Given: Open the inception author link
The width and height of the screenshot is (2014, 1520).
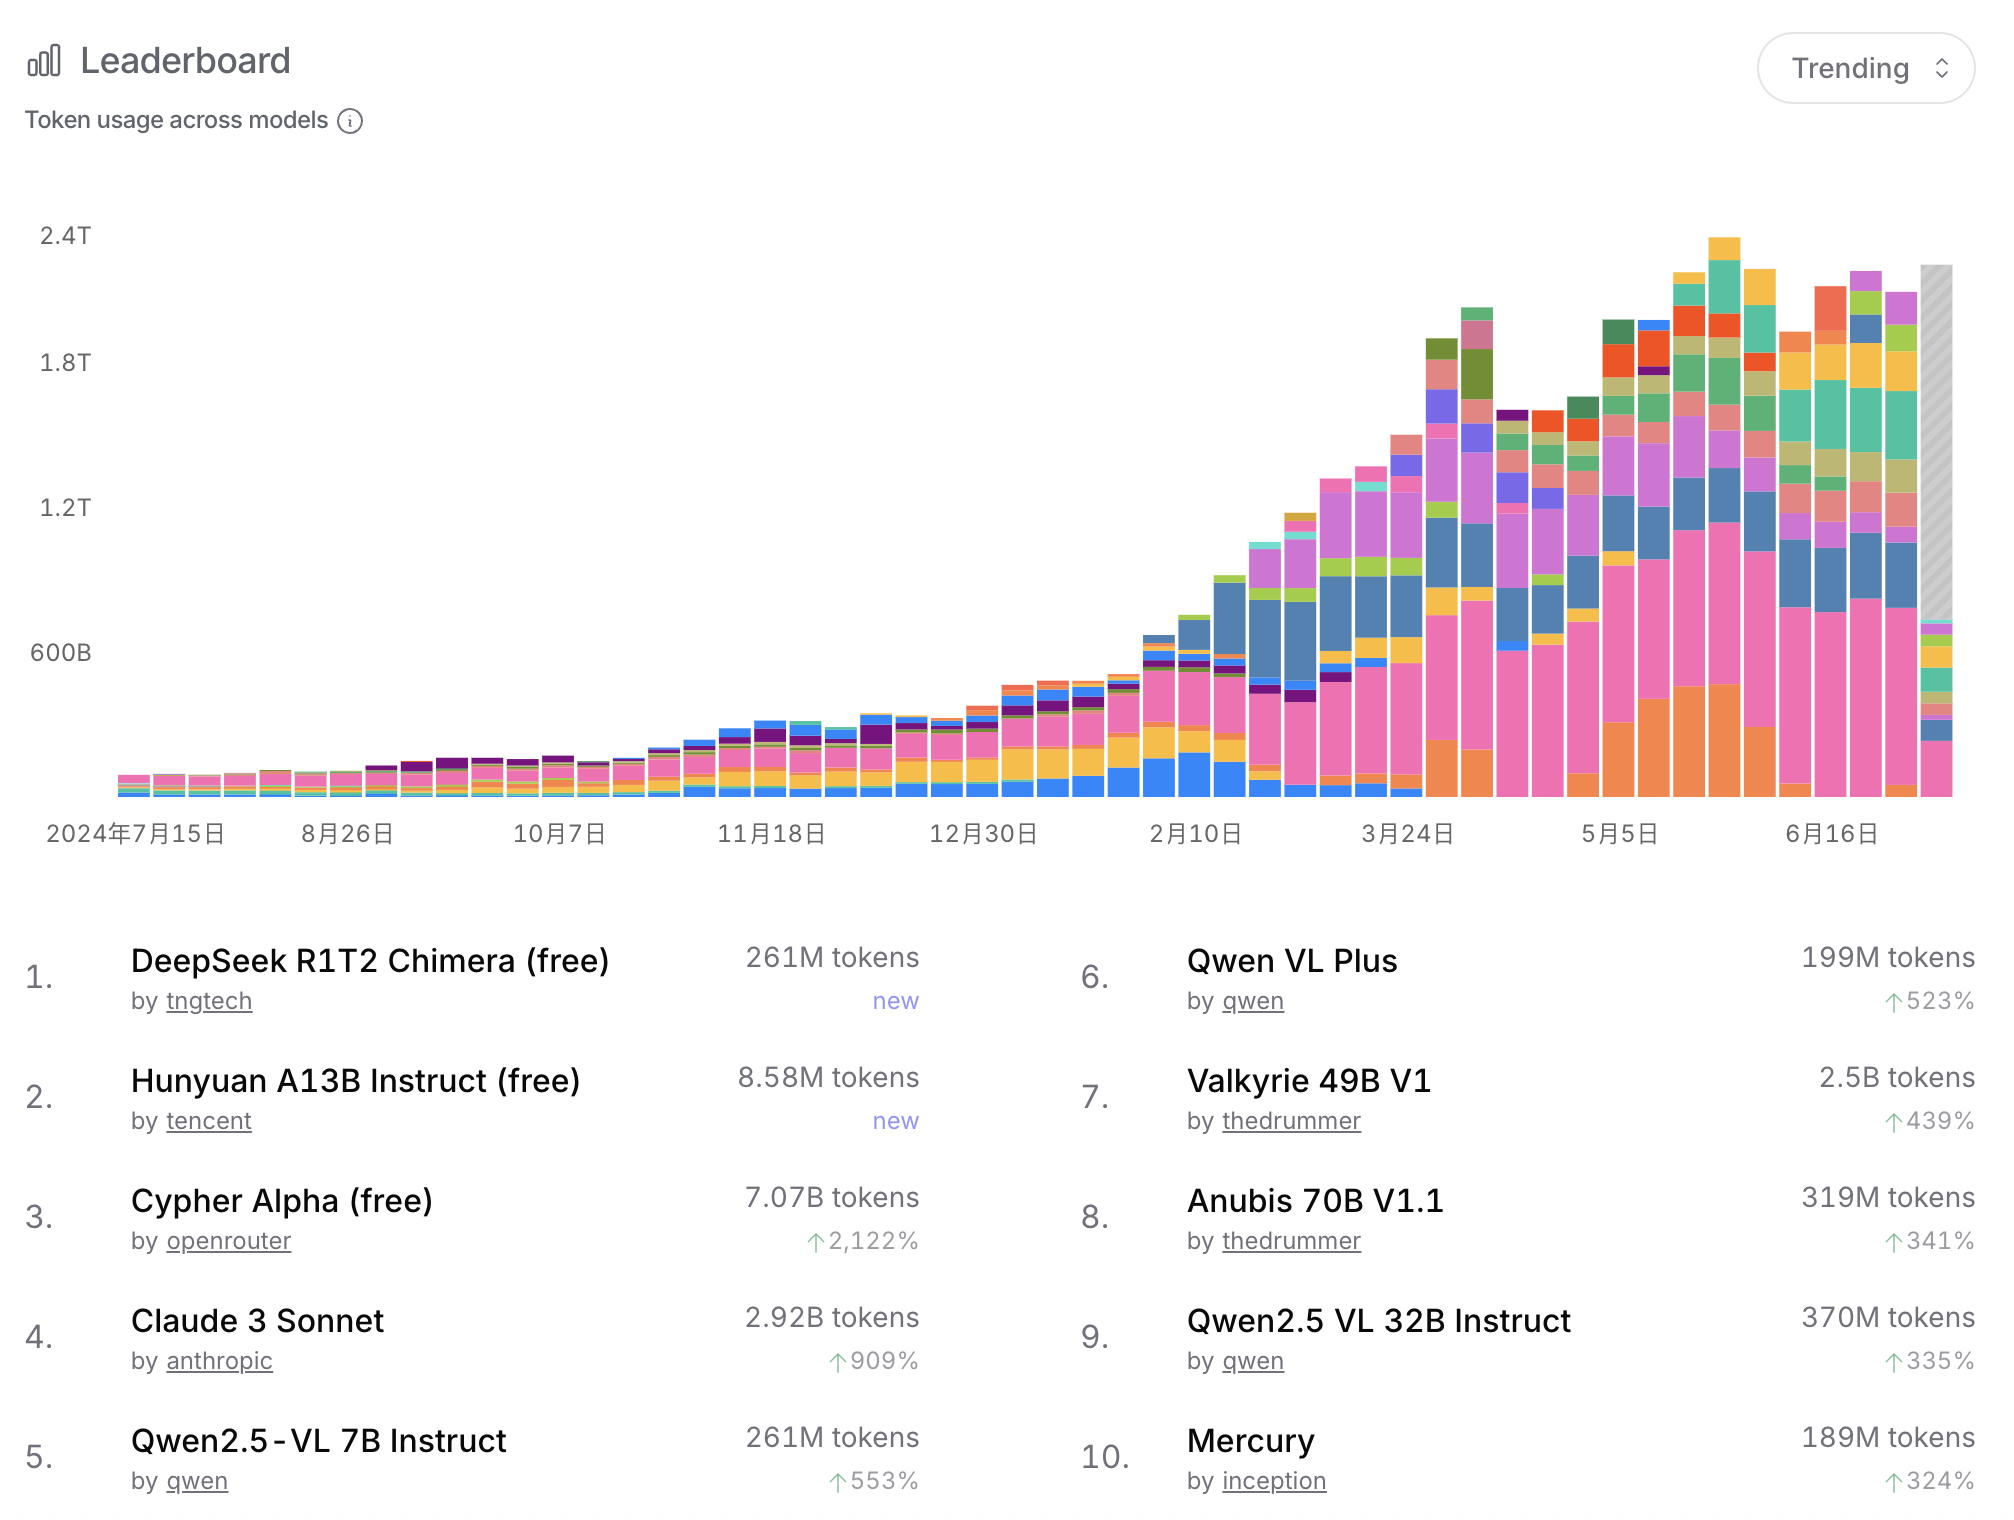Looking at the screenshot, I should (x=1273, y=1481).
